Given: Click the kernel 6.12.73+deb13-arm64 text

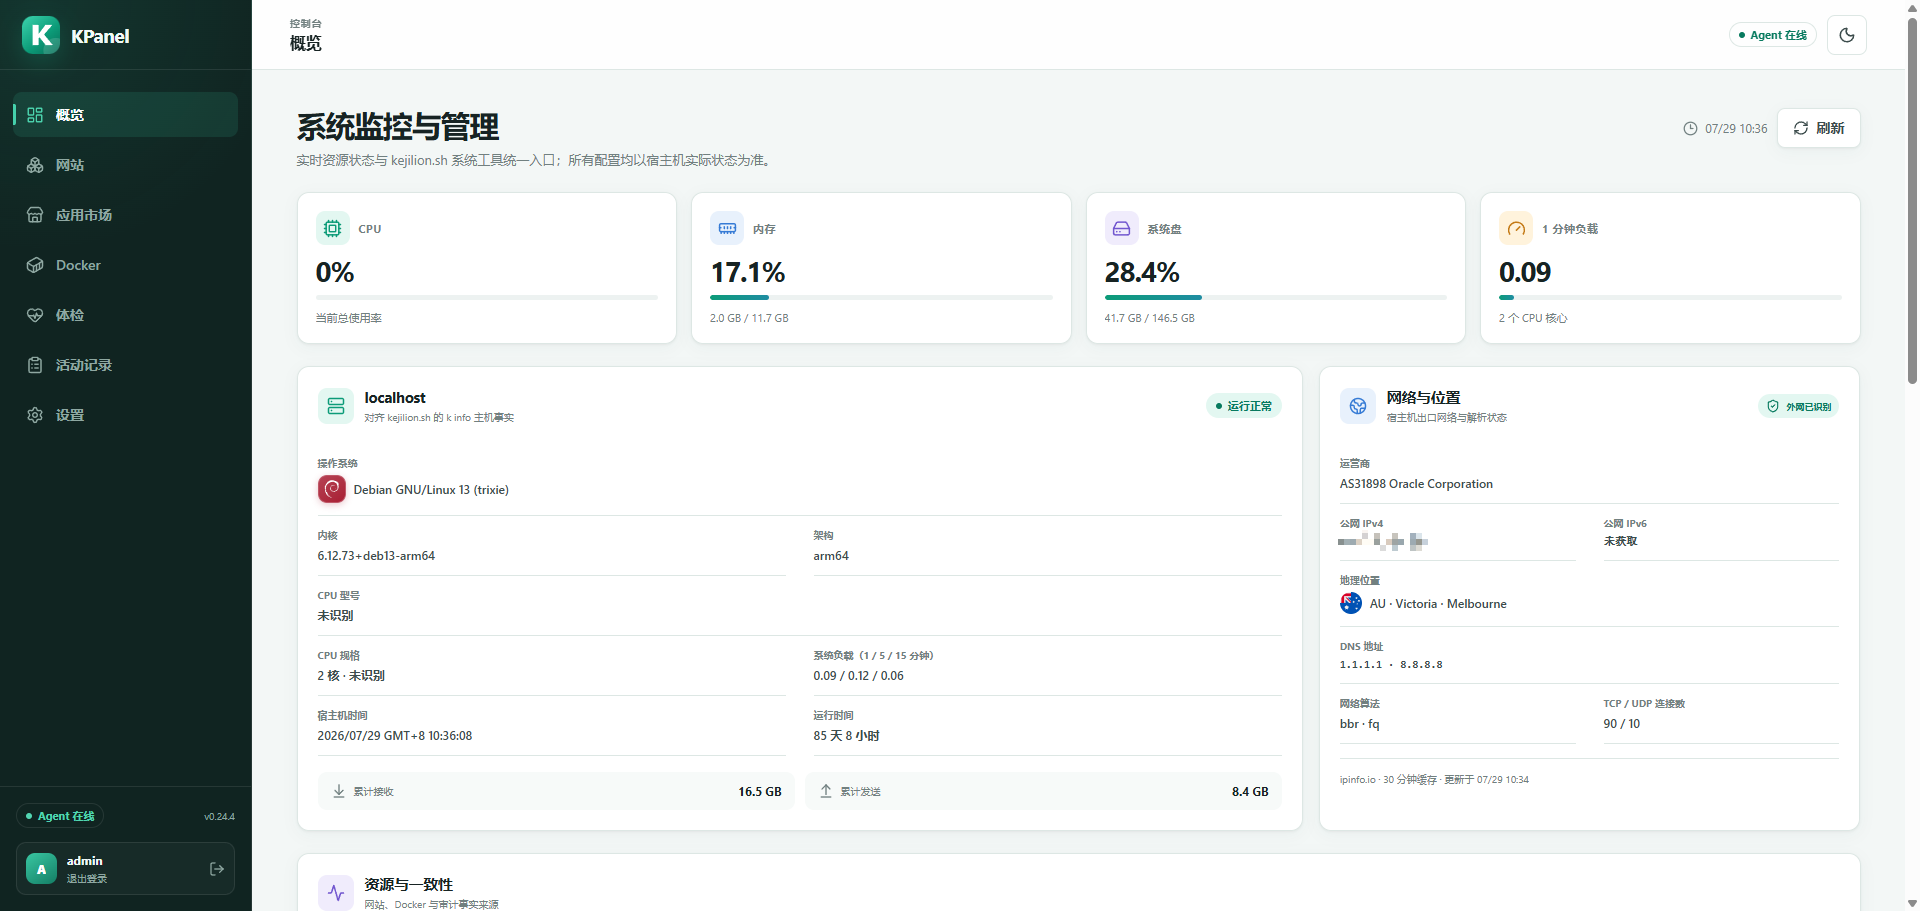Looking at the screenshot, I should (376, 556).
